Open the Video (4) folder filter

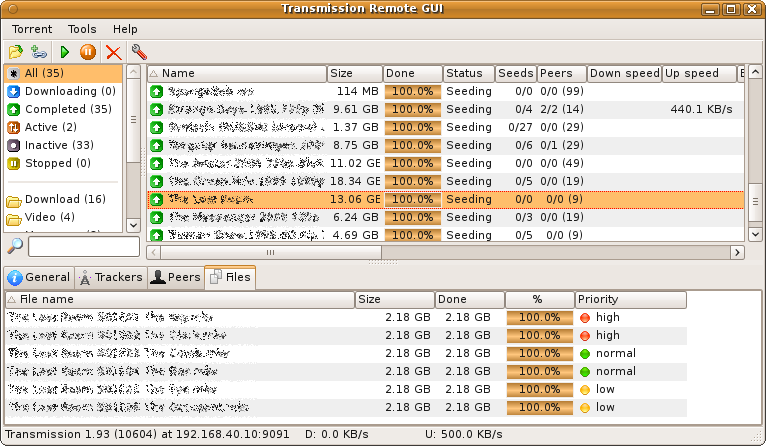[x=63, y=217]
